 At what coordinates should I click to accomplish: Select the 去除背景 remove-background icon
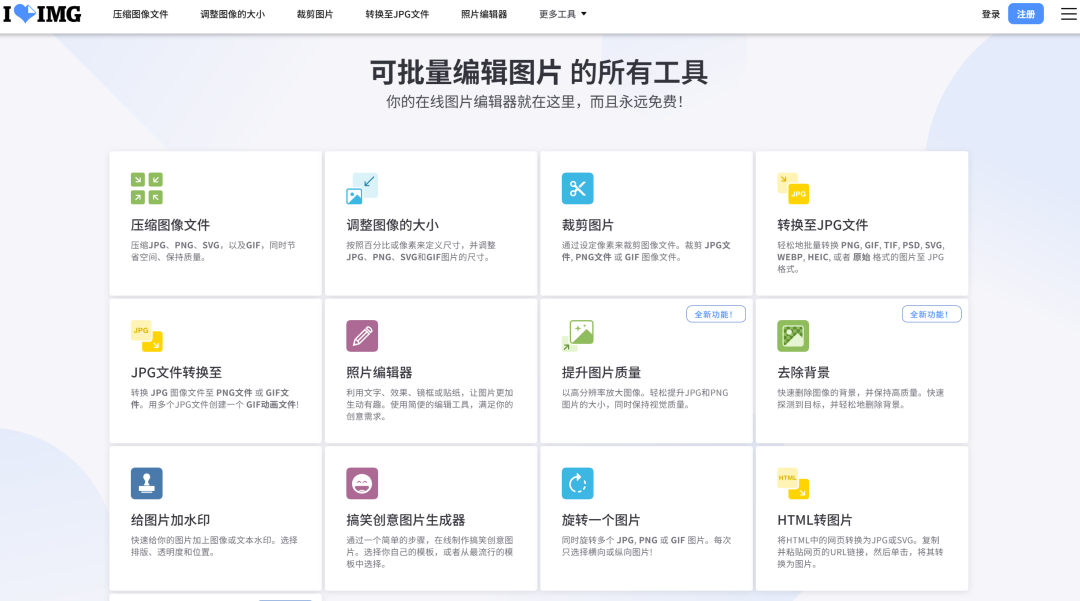(x=793, y=335)
